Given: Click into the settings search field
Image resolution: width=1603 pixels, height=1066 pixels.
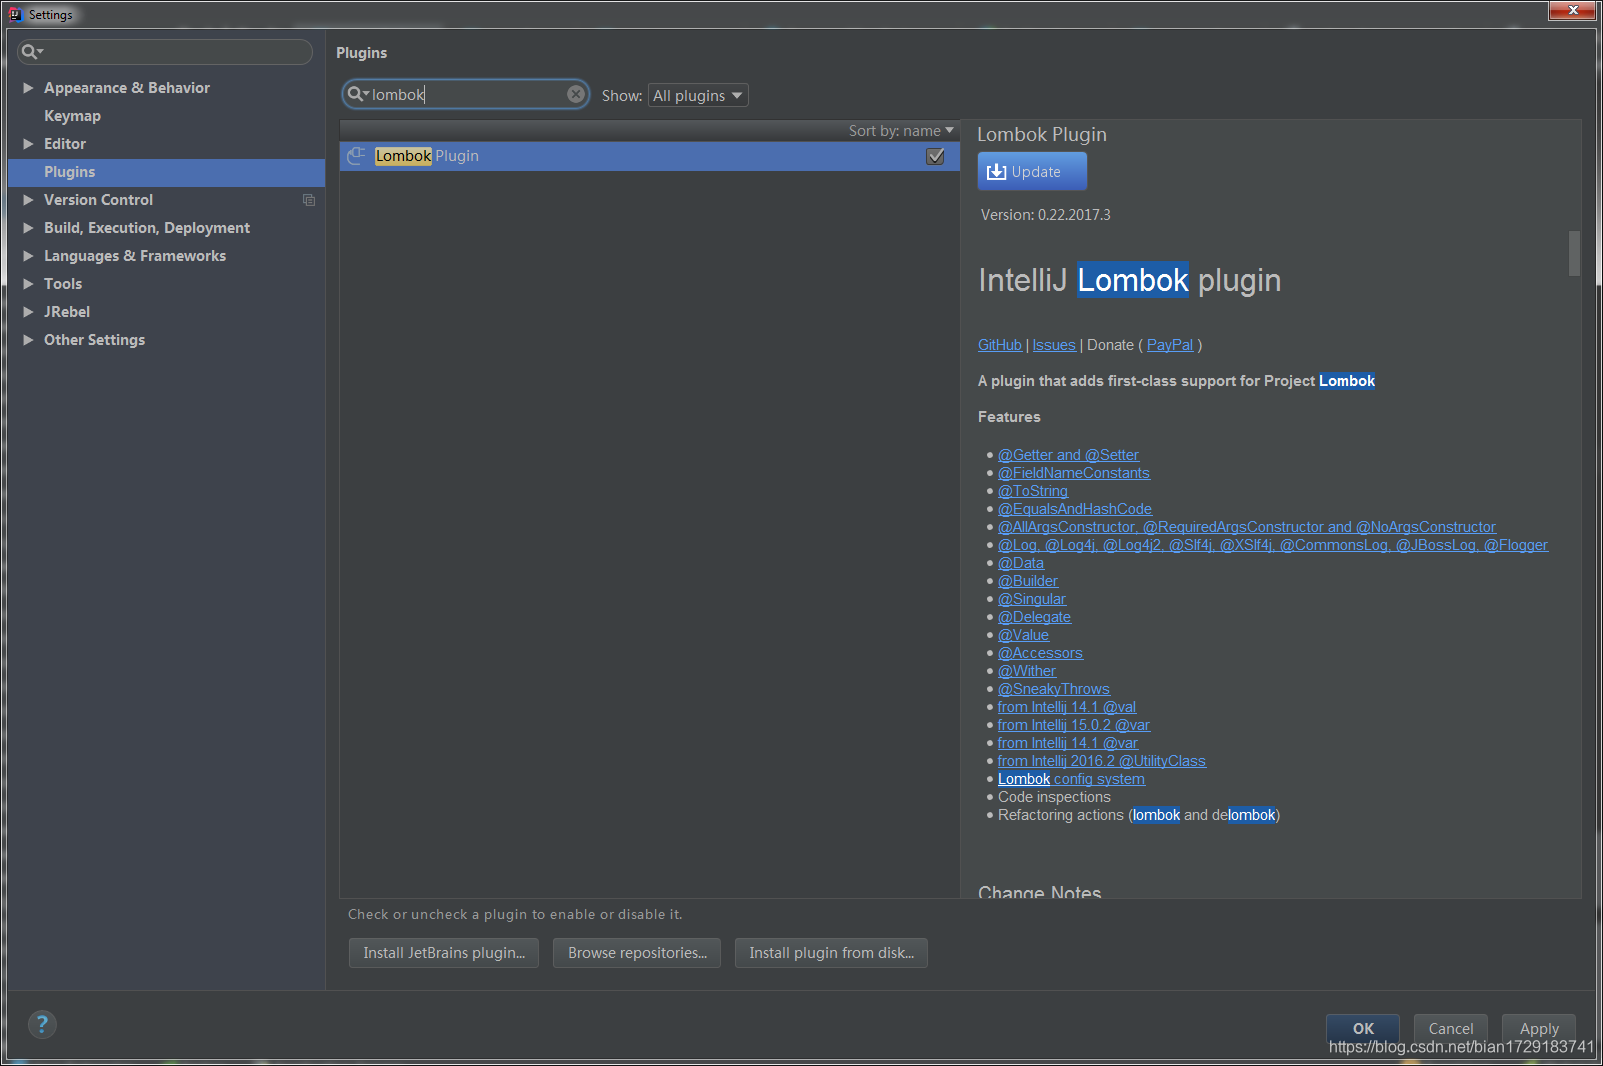Looking at the screenshot, I should click(165, 51).
